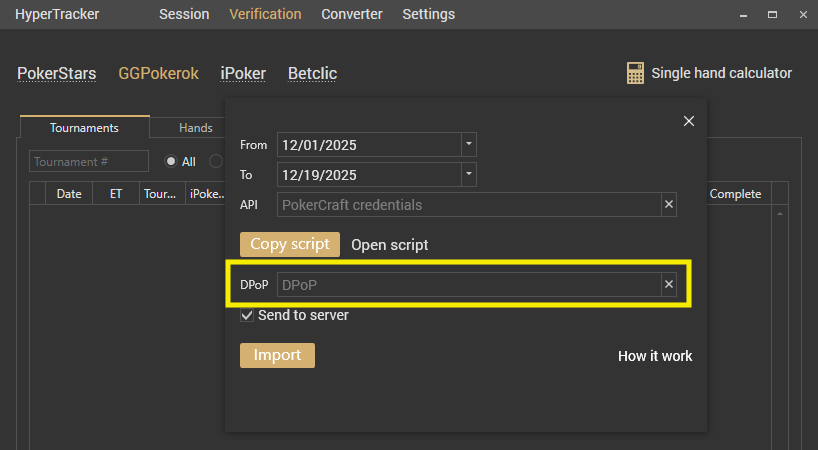The image size is (818, 450).
Task: Select the All radio button
Action: (x=171, y=161)
